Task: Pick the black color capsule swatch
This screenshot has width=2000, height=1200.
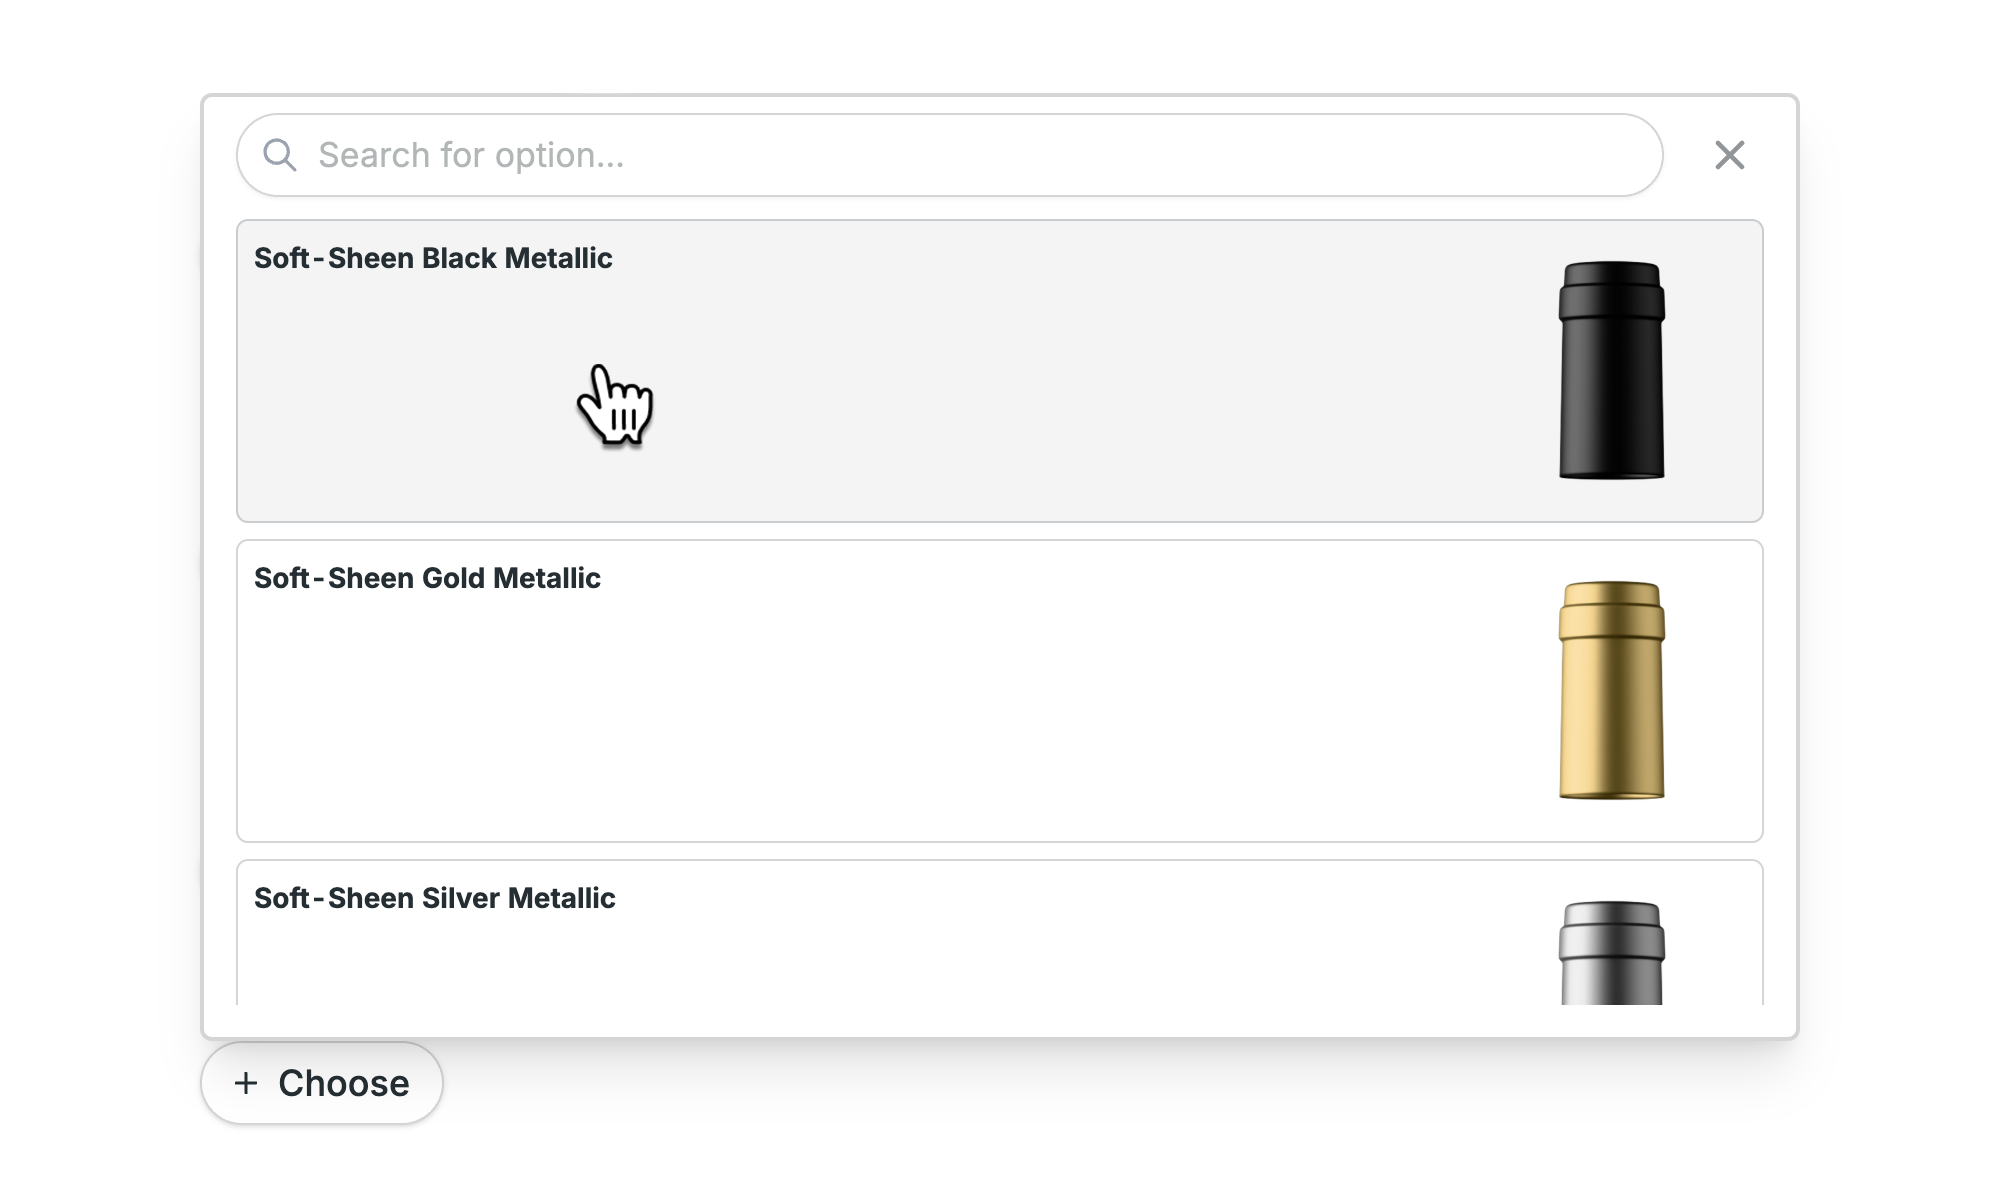Action: tap(1612, 370)
